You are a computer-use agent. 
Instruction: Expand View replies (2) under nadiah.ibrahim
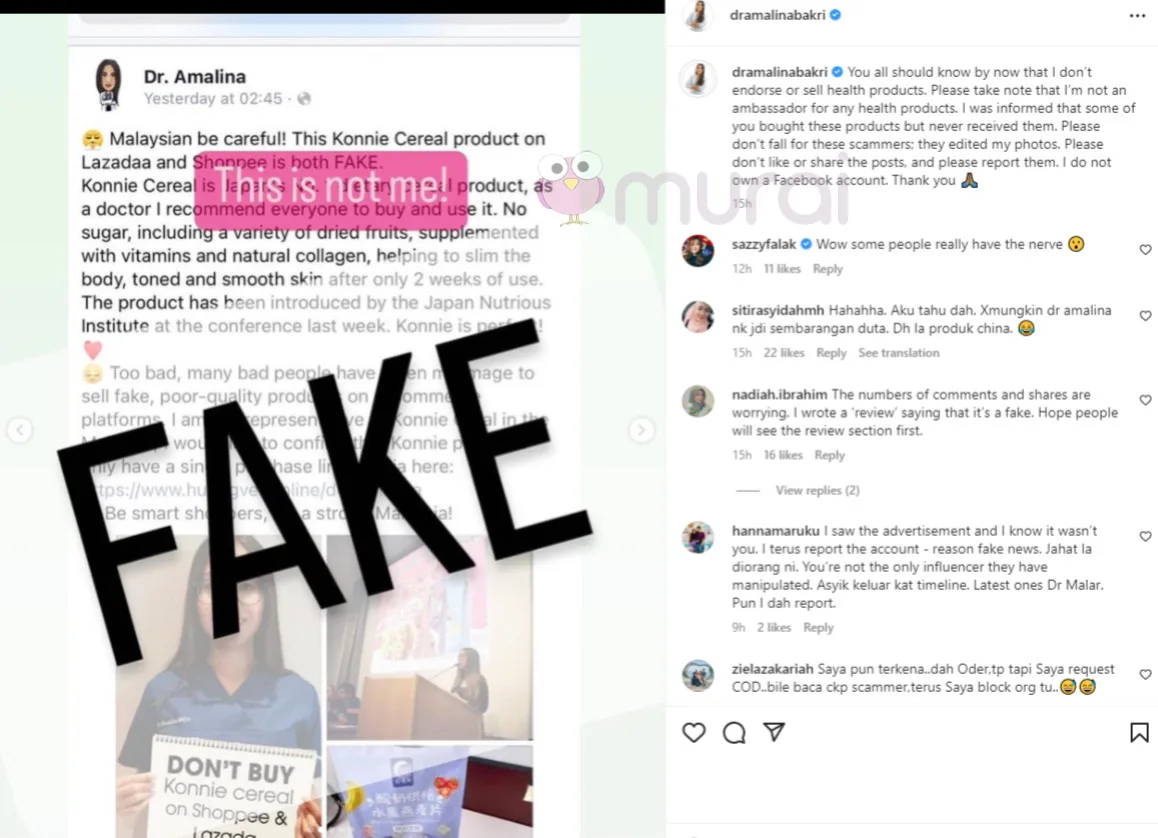pyautogui.click(x=817, y=490)
